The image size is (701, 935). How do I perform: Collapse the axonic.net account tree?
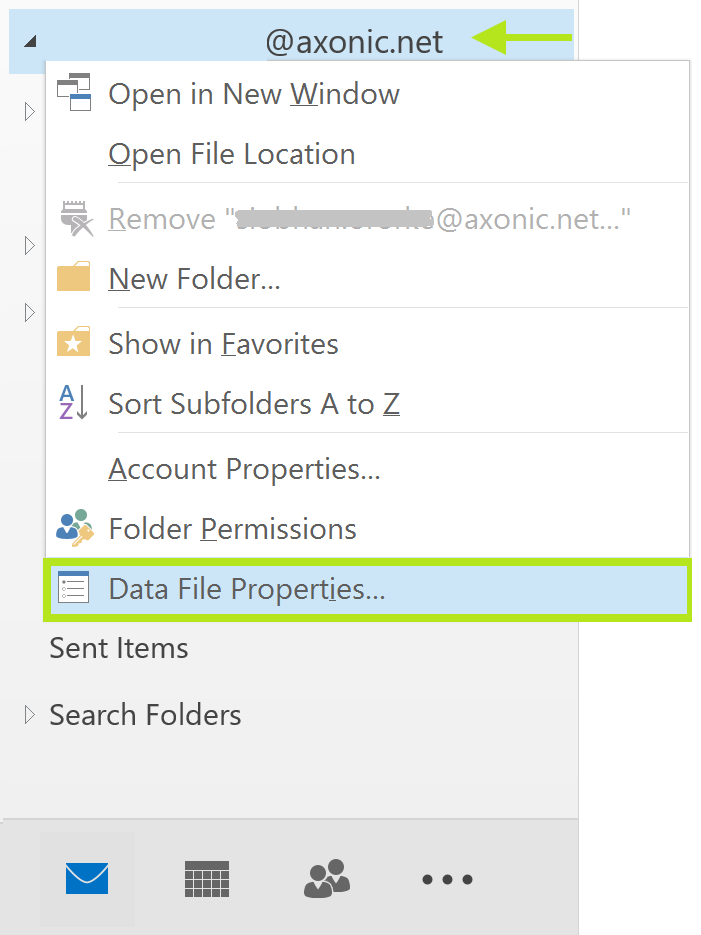[x=30, y=42]
